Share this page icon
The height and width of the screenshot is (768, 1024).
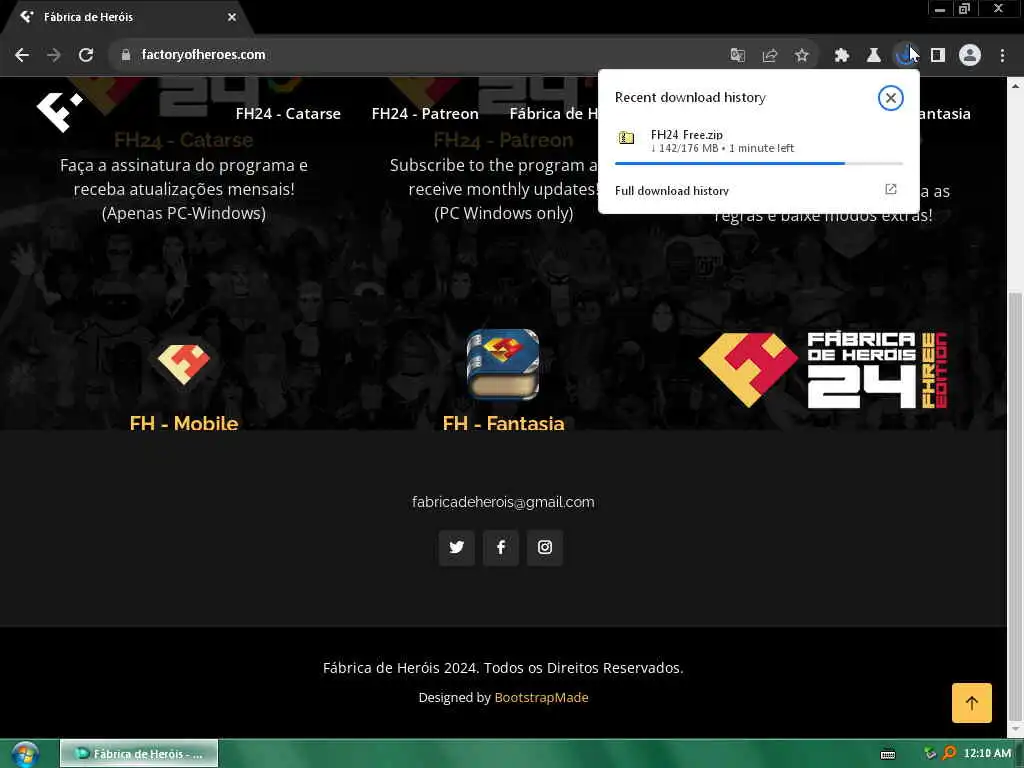[x=770, y=56]
